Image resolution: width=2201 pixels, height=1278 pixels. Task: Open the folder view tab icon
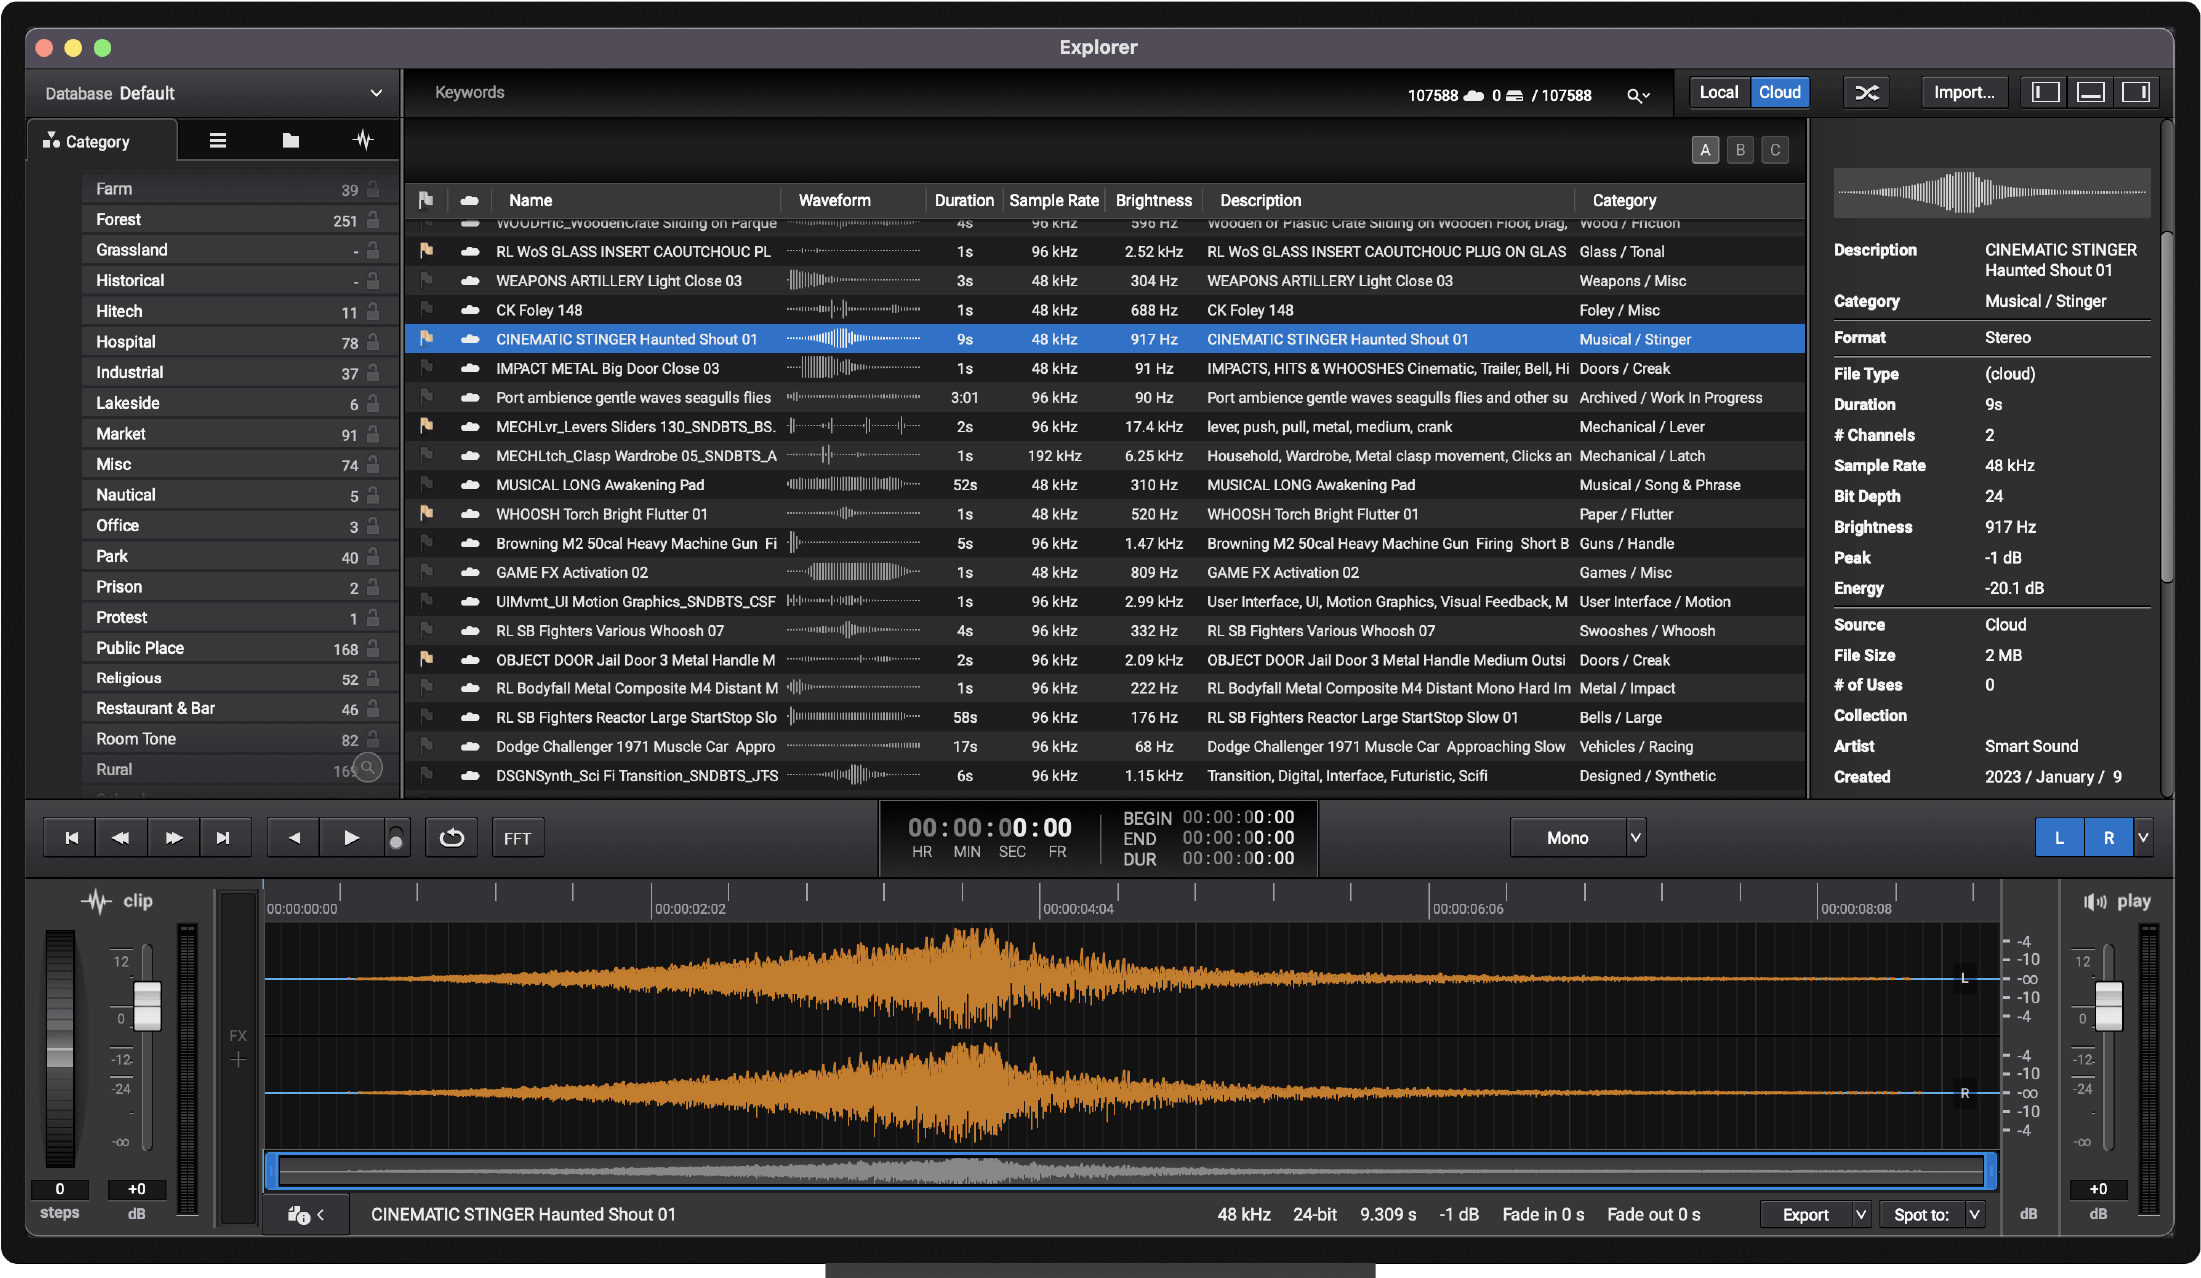290,141
